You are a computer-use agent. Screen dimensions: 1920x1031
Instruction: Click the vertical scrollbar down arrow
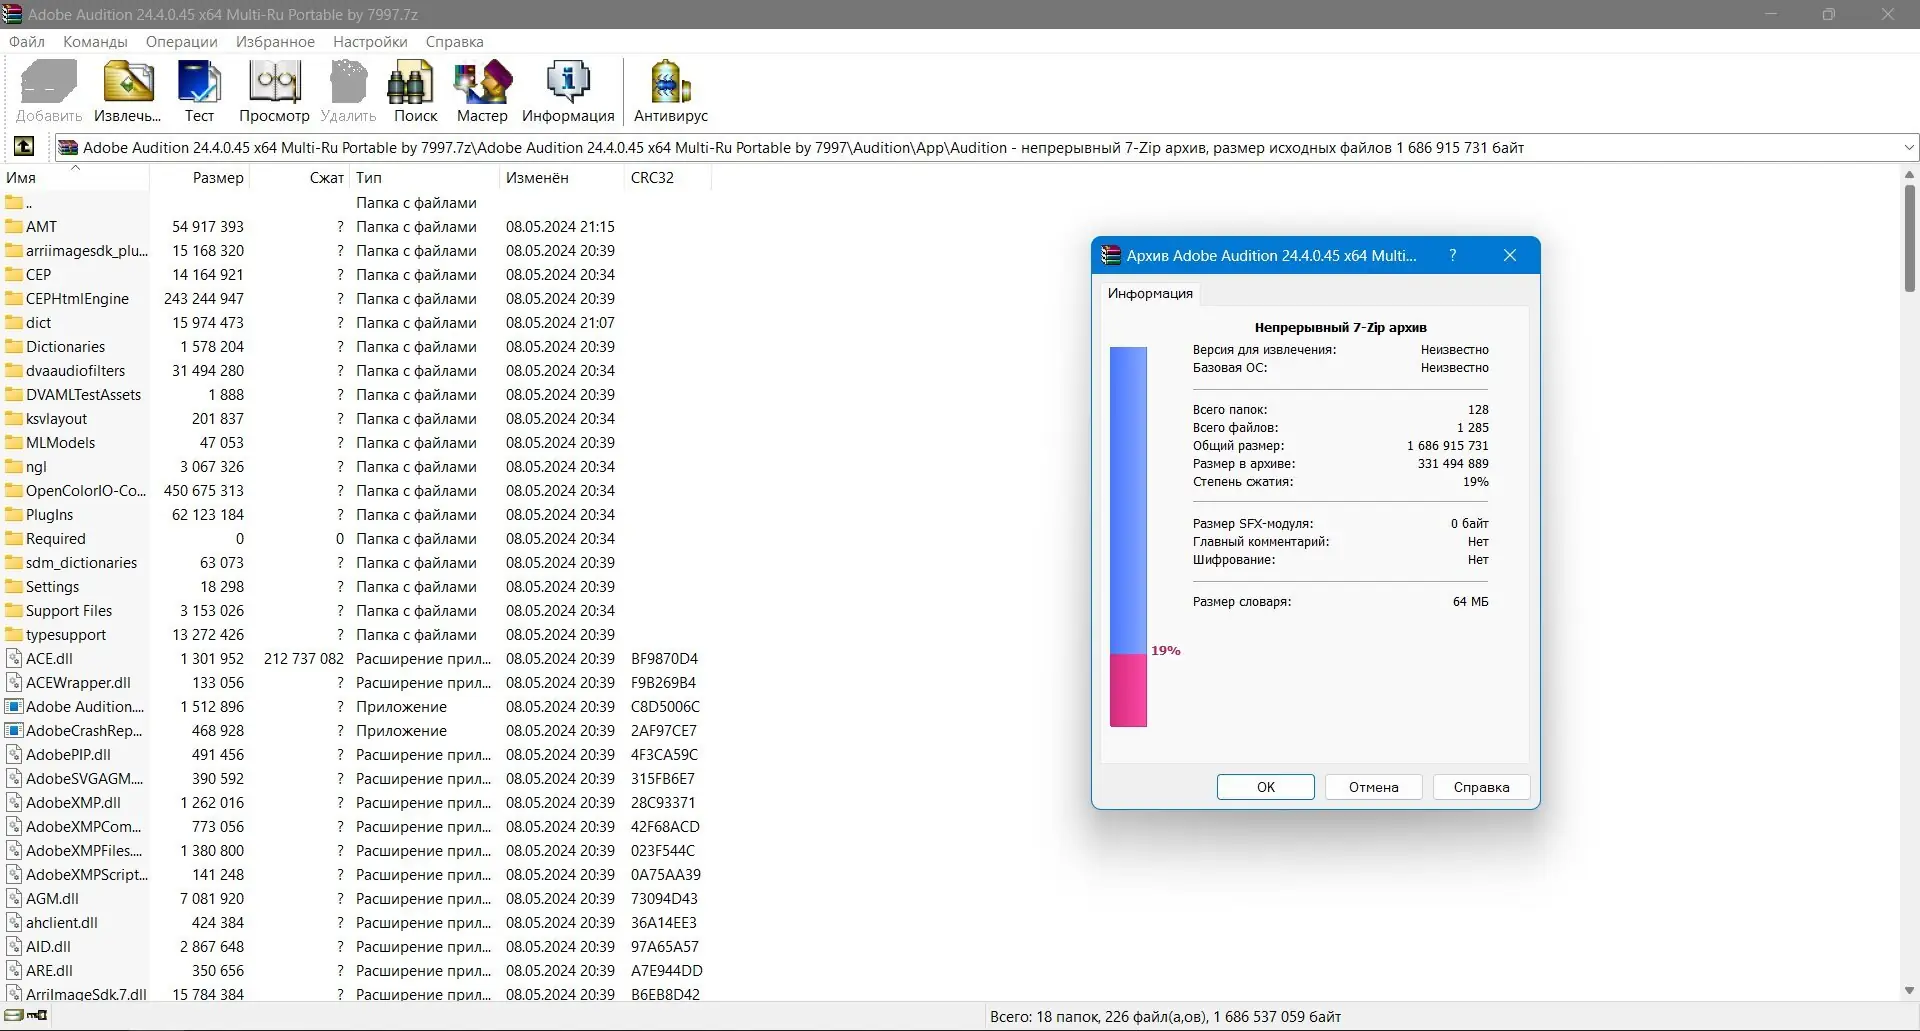point(1909,991)
